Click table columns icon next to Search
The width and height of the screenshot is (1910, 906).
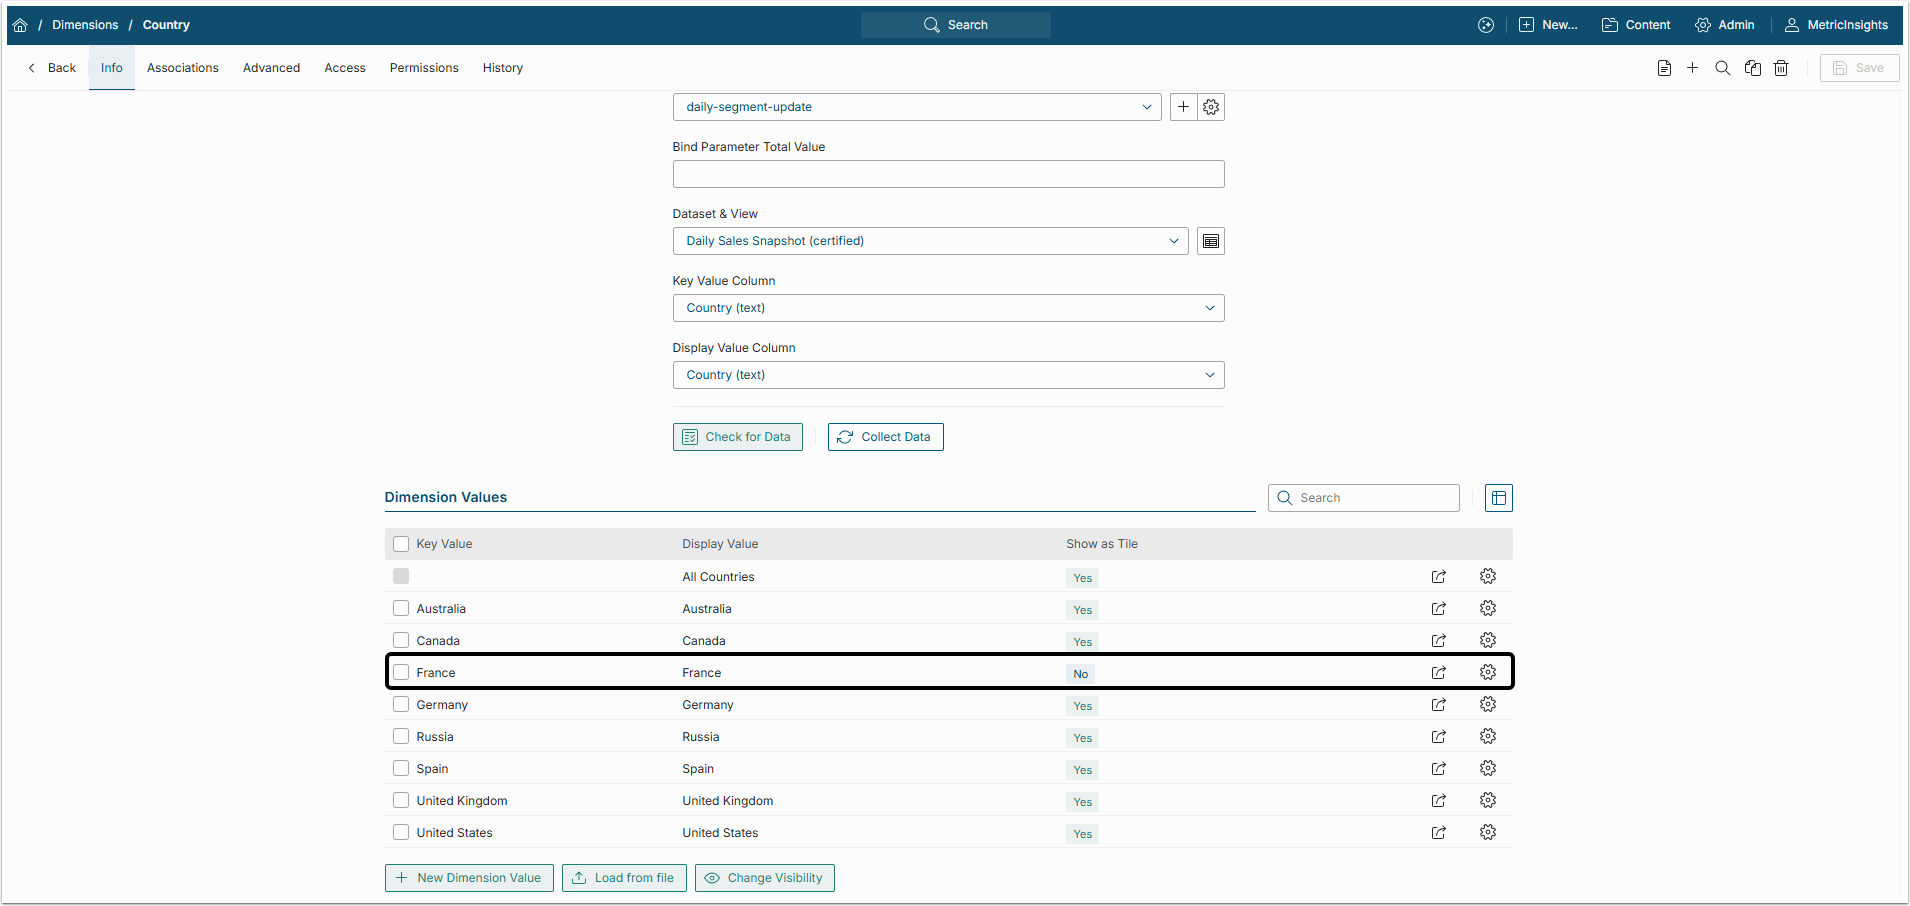(1498, 498)
